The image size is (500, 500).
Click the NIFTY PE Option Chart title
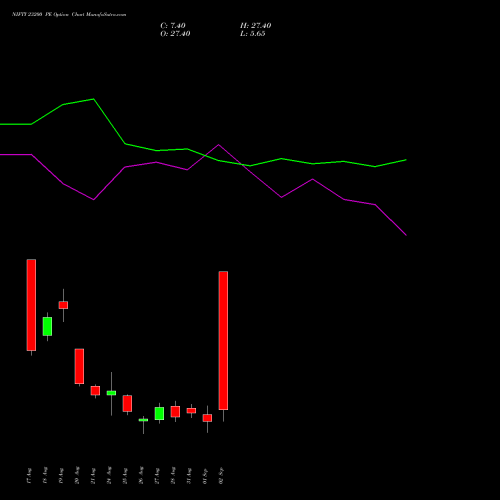pyautogui.click(x=69, y=15)
